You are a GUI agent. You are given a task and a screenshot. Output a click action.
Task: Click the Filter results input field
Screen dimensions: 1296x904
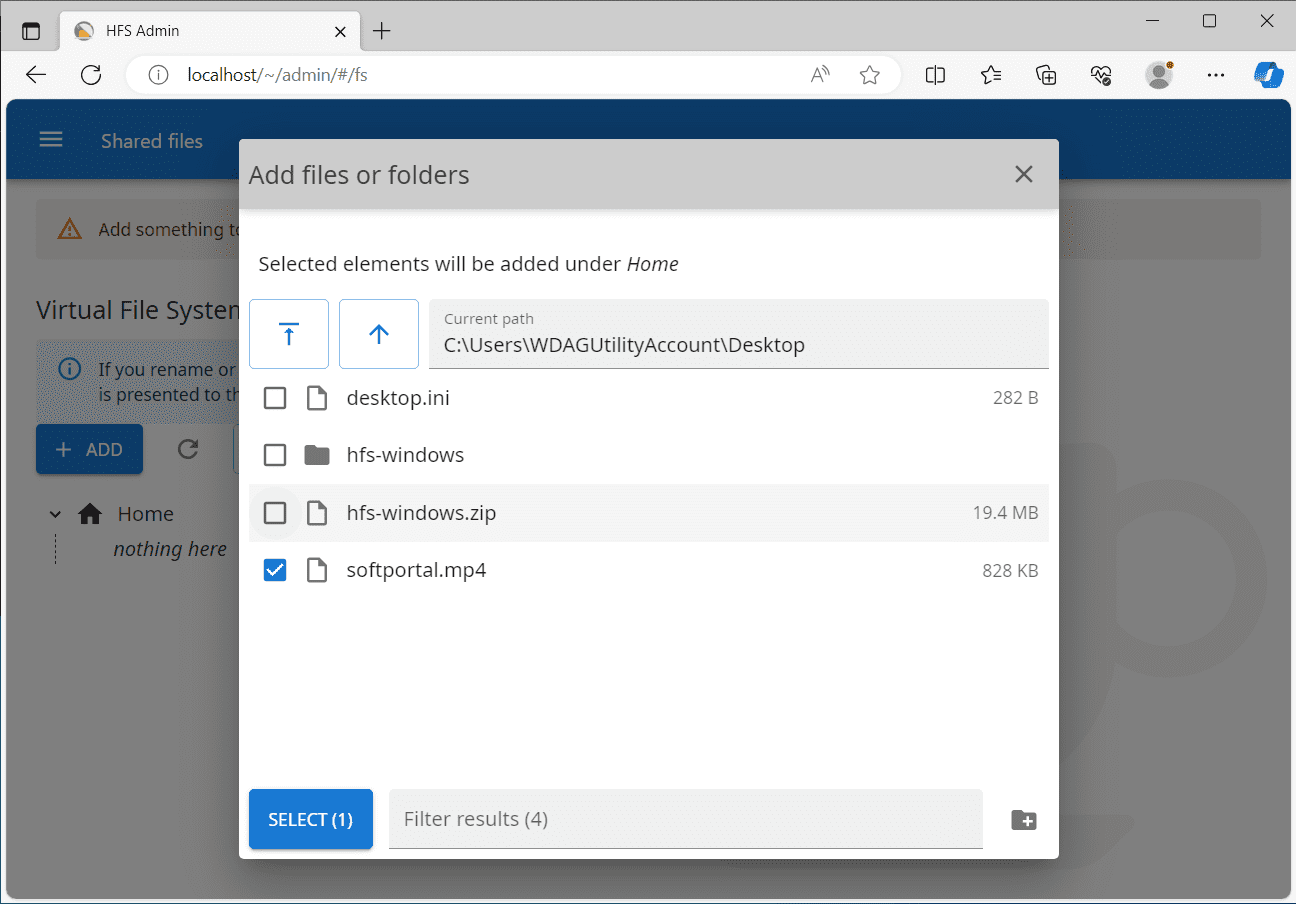[685, 820]
